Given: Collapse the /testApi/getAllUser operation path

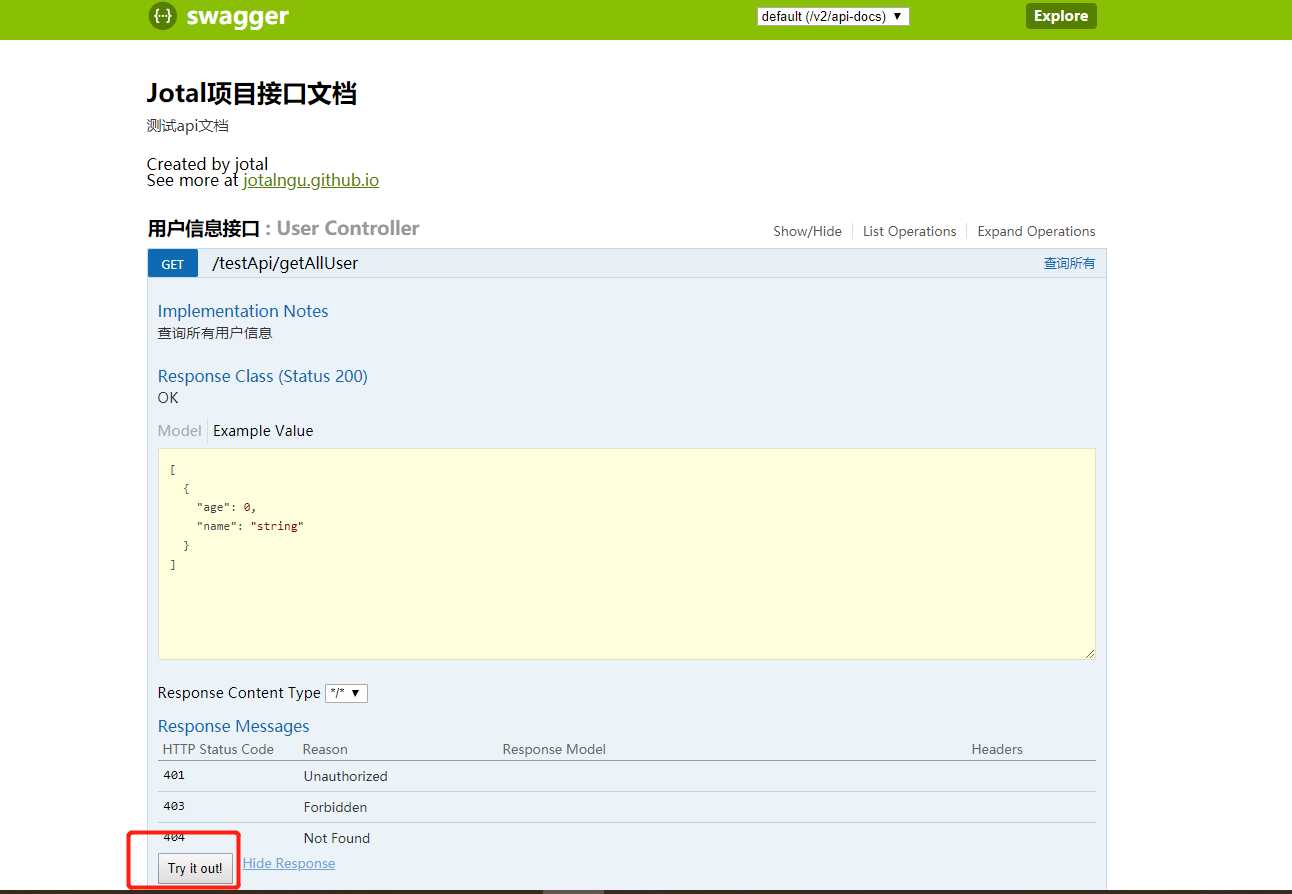Looking at the screenshot, I should (x=284, y=263).
